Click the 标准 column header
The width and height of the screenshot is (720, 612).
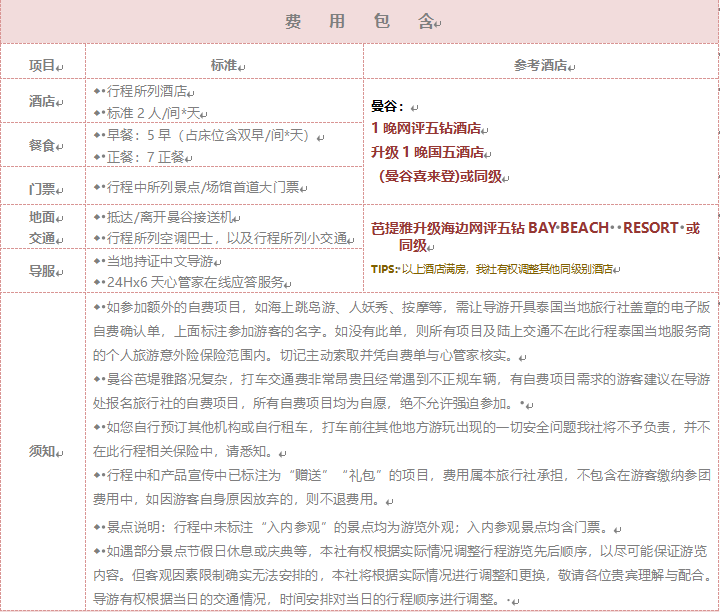pyautogui.click(x=224, y=65)
